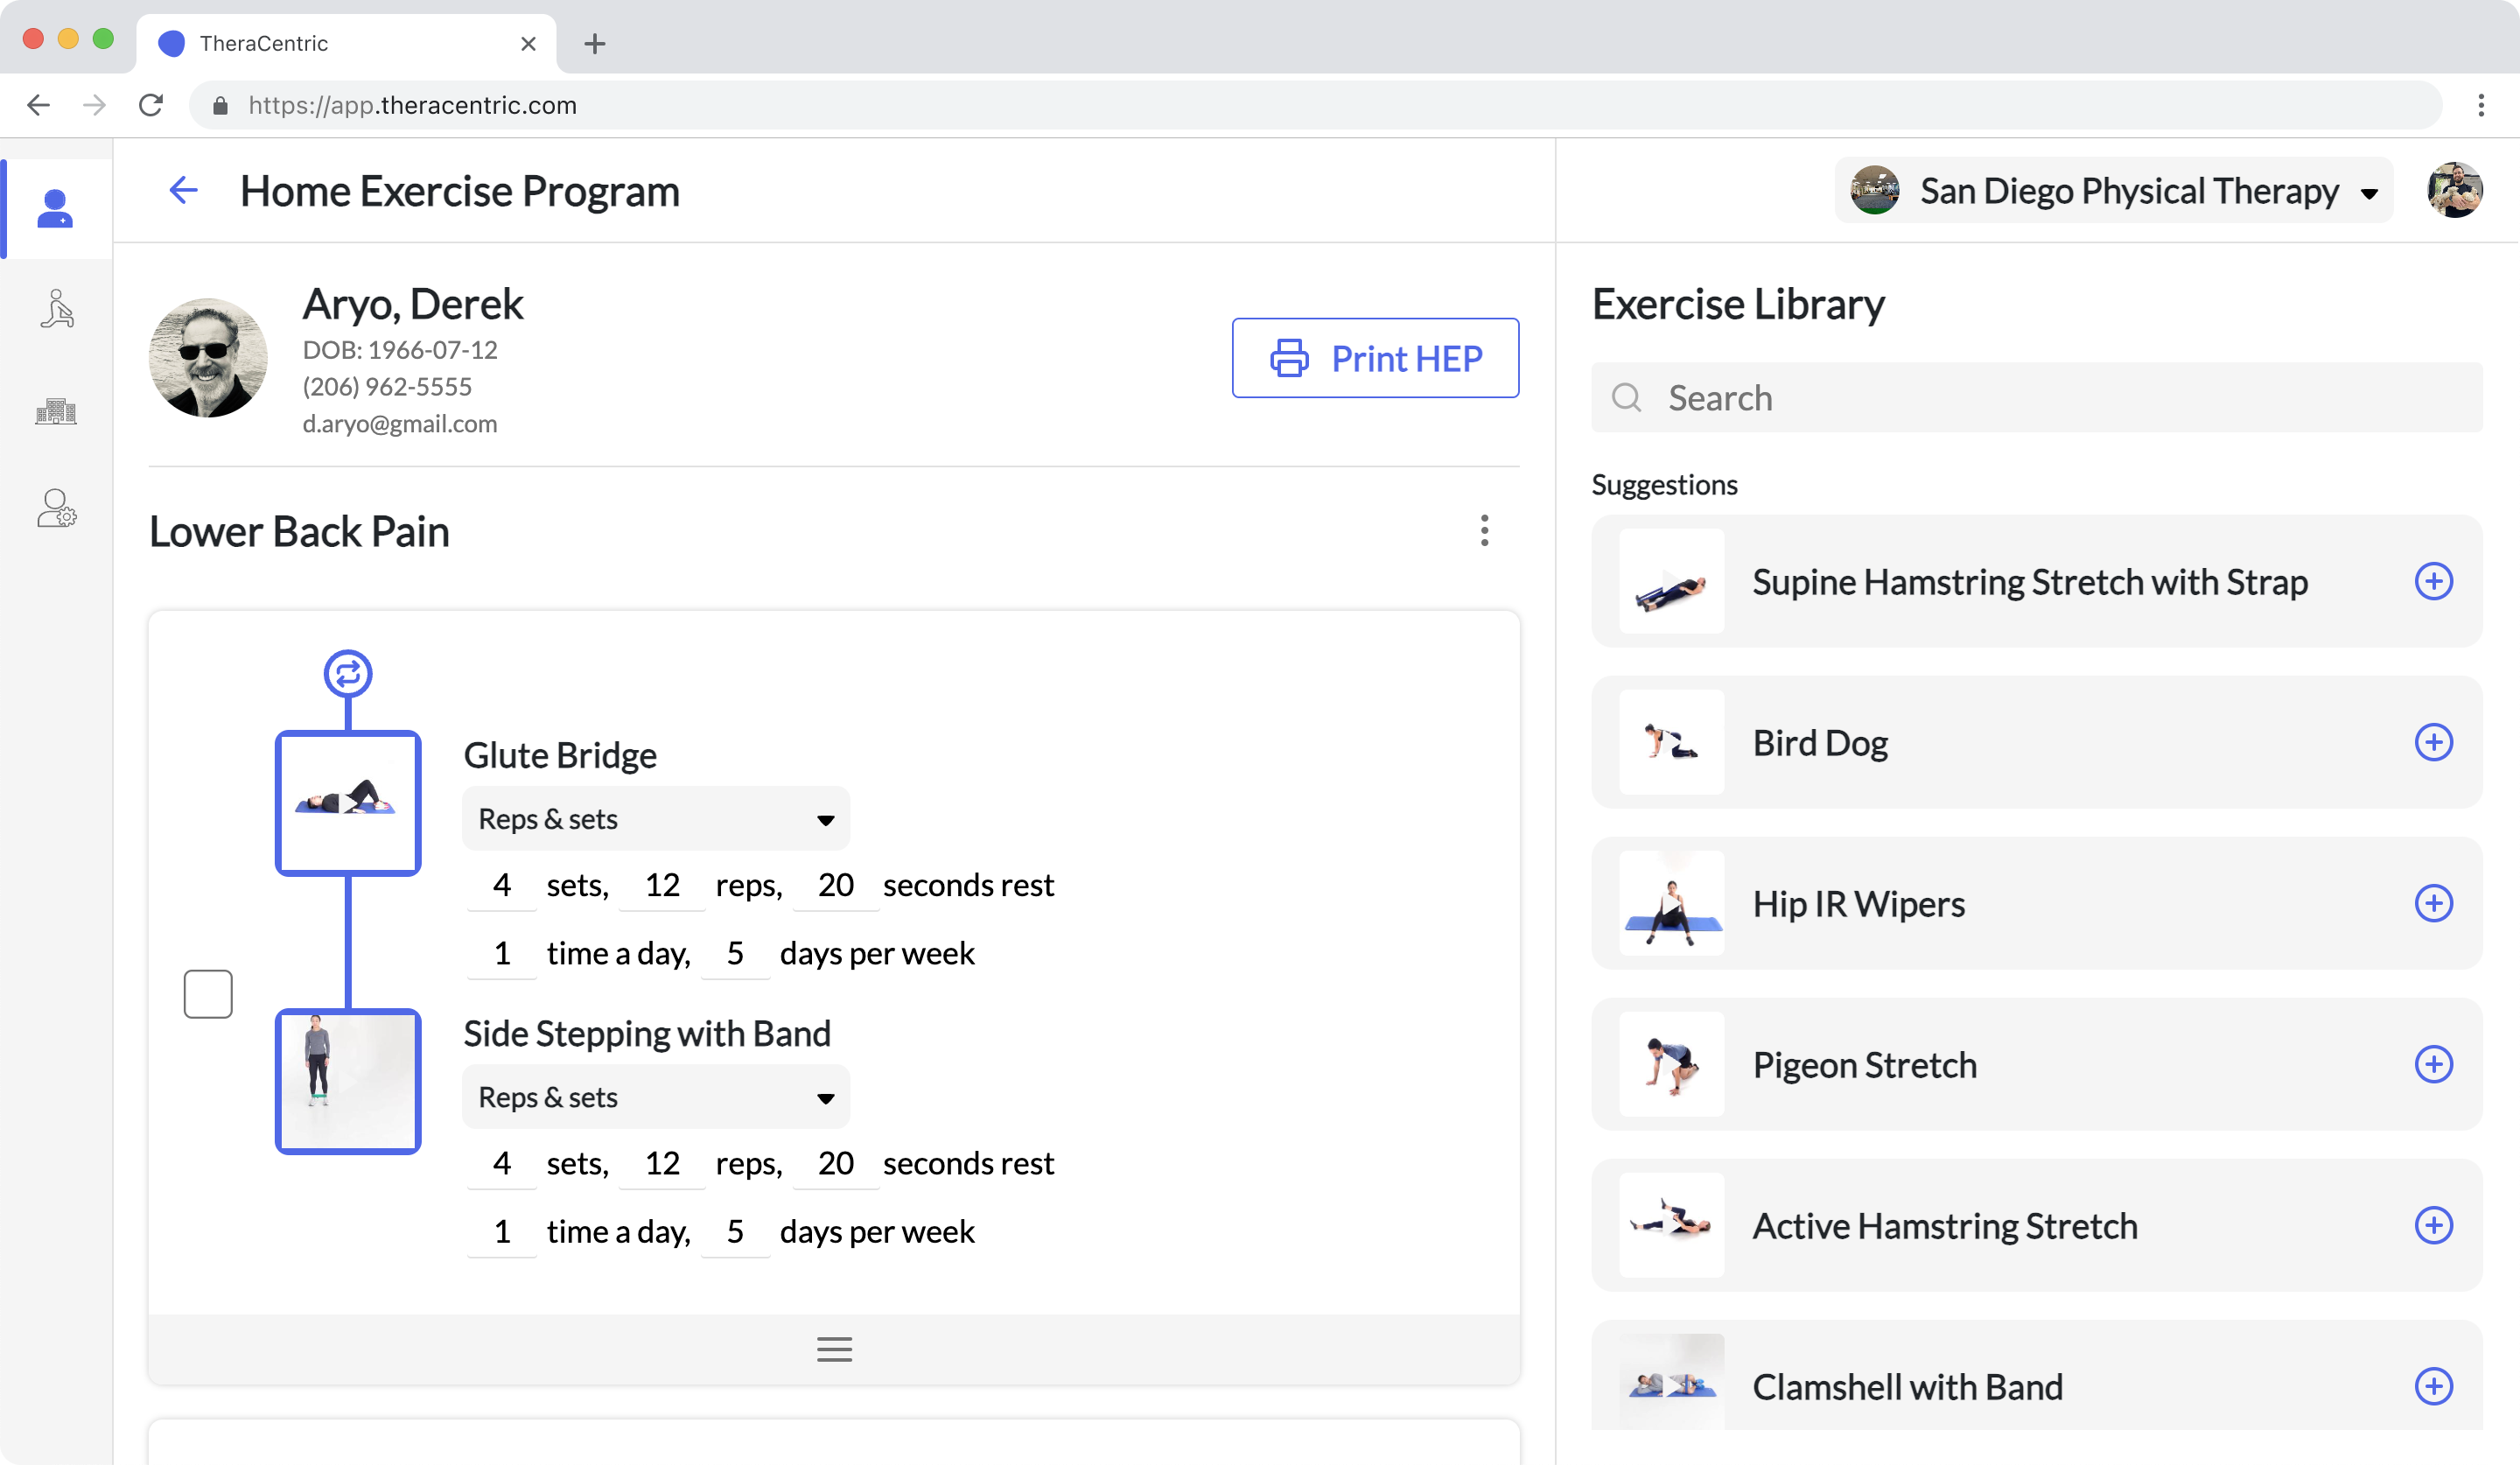Image resolution: width=2520 pixels, height=1465 pixels.
Task: Click the Pigeon Stretch label in suggestions
Action: 1864,1065
